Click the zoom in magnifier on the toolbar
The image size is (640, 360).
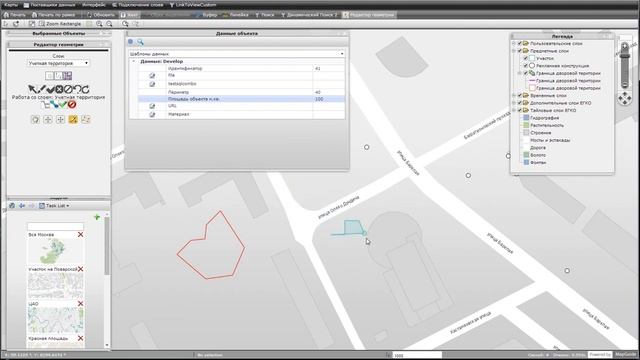pyautogui.click(x=99, y=24)
